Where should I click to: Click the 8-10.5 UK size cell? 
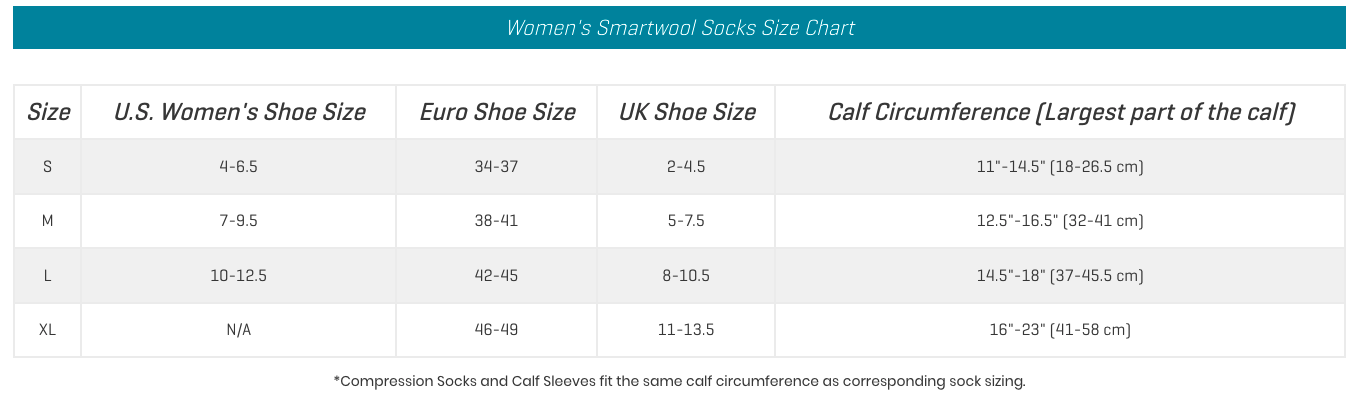pyautogui.click(x=687, y=276)
